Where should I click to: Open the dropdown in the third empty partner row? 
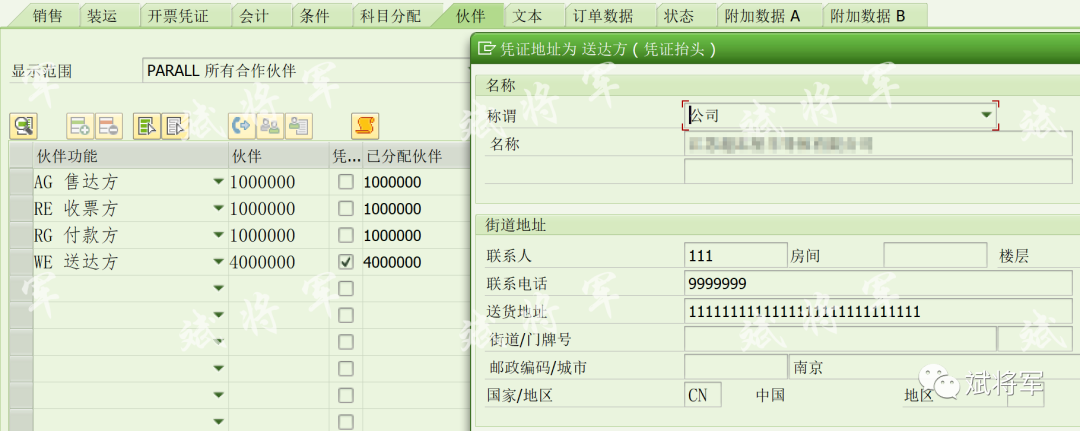218,342
